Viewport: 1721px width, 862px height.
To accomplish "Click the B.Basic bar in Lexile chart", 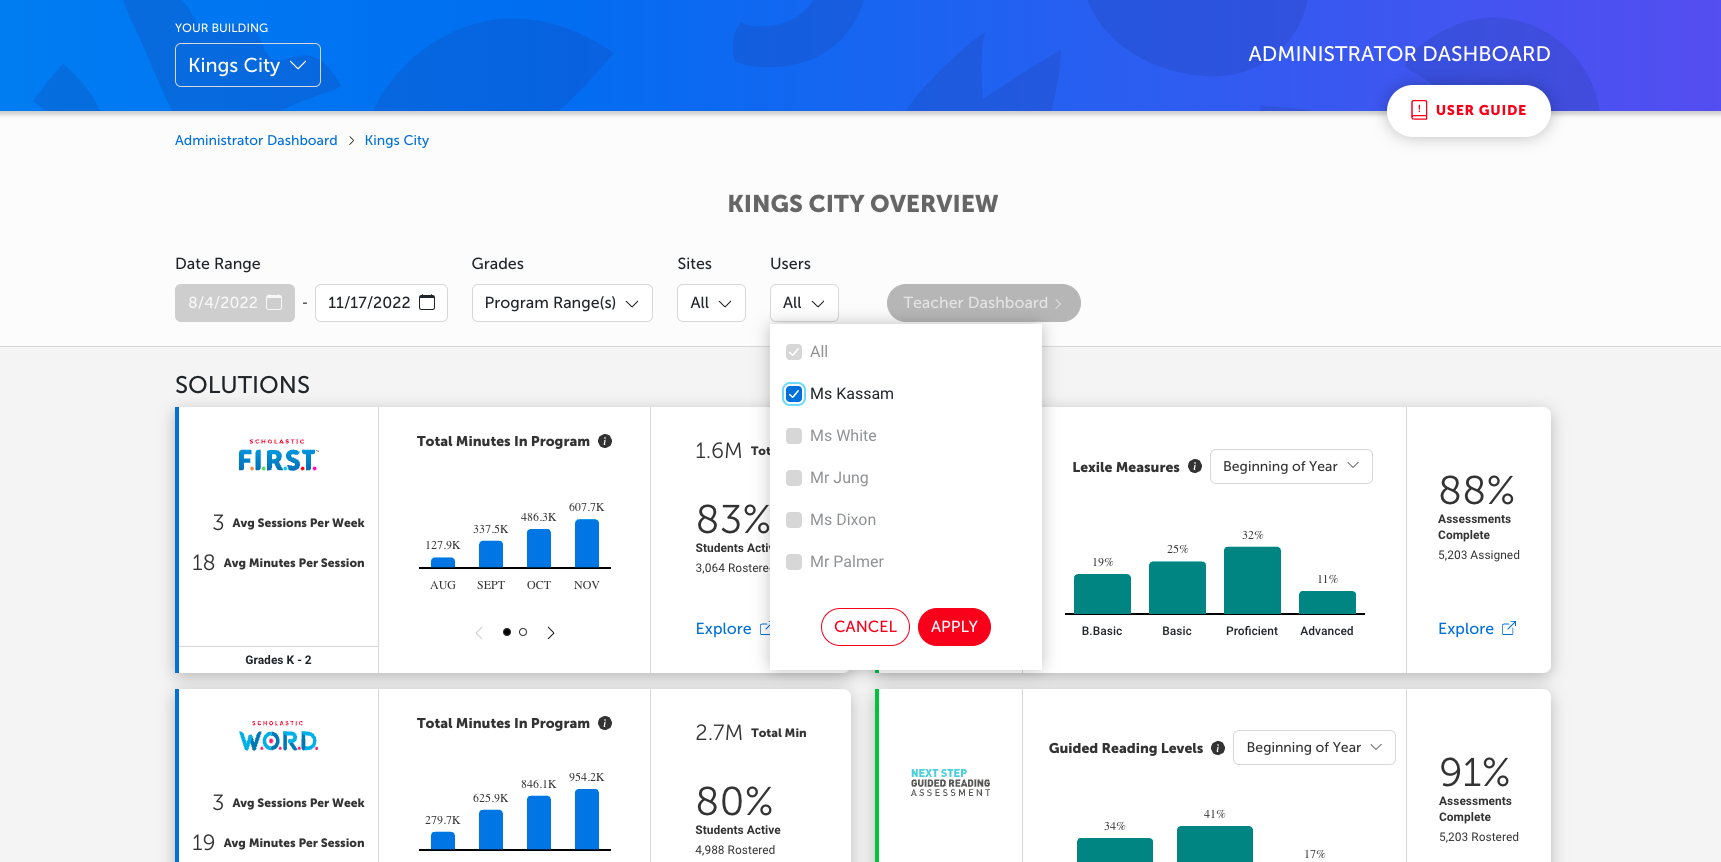I will [1102, 594].
